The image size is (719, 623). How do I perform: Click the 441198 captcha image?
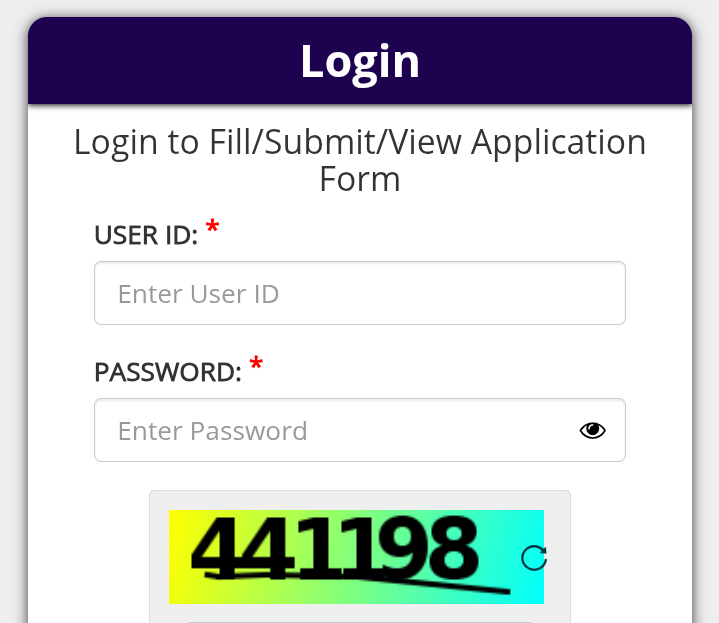pyautogui.click(x=335, y=551)
